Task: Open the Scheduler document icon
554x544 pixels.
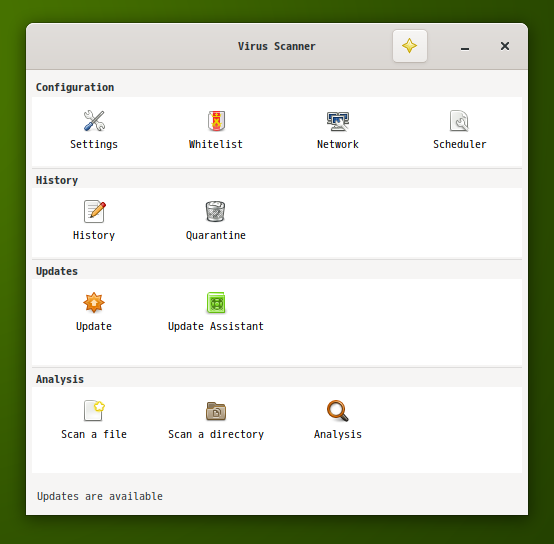Action: pos(459,121)
